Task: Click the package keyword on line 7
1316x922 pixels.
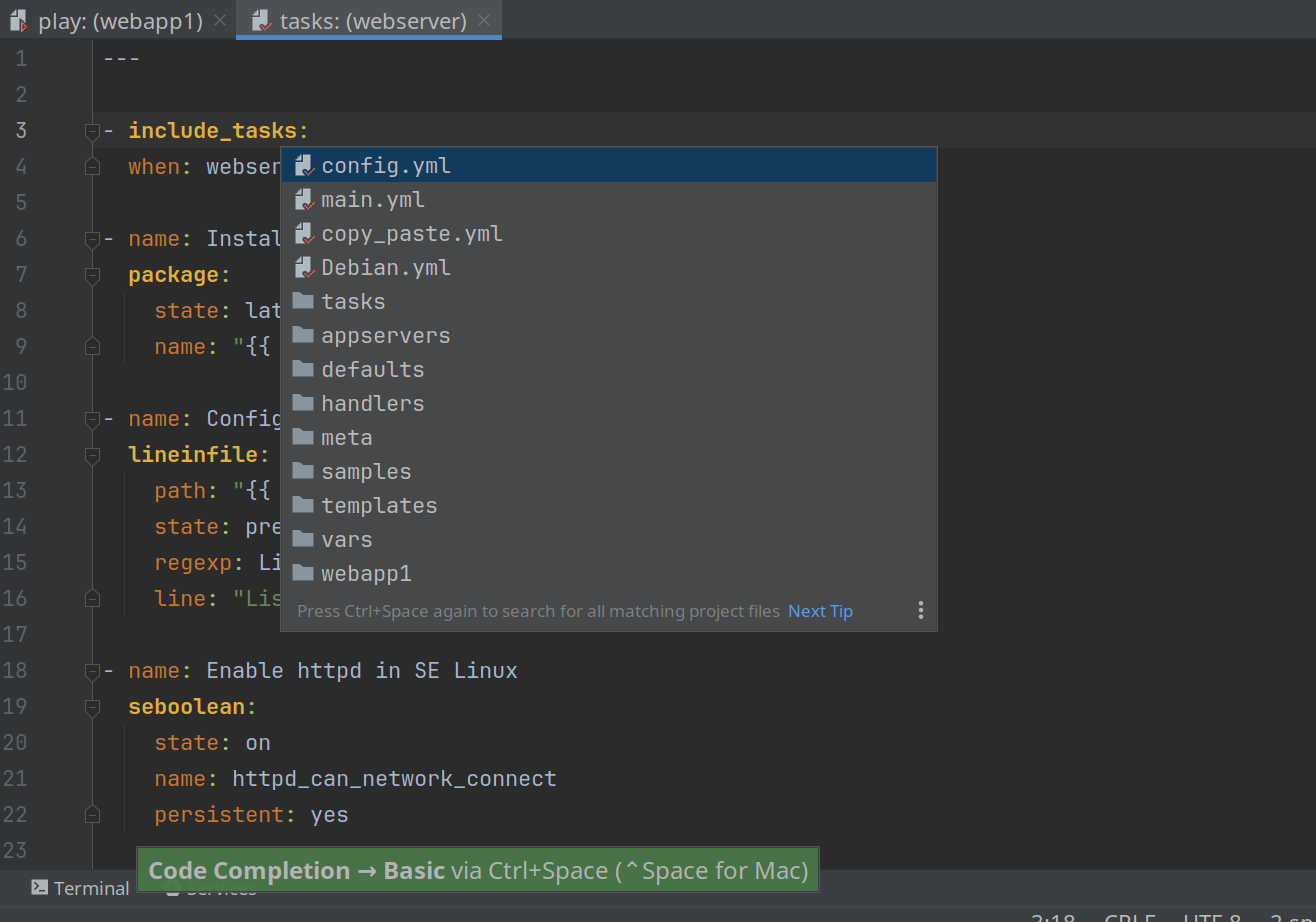Action: (x=174, y=275)
